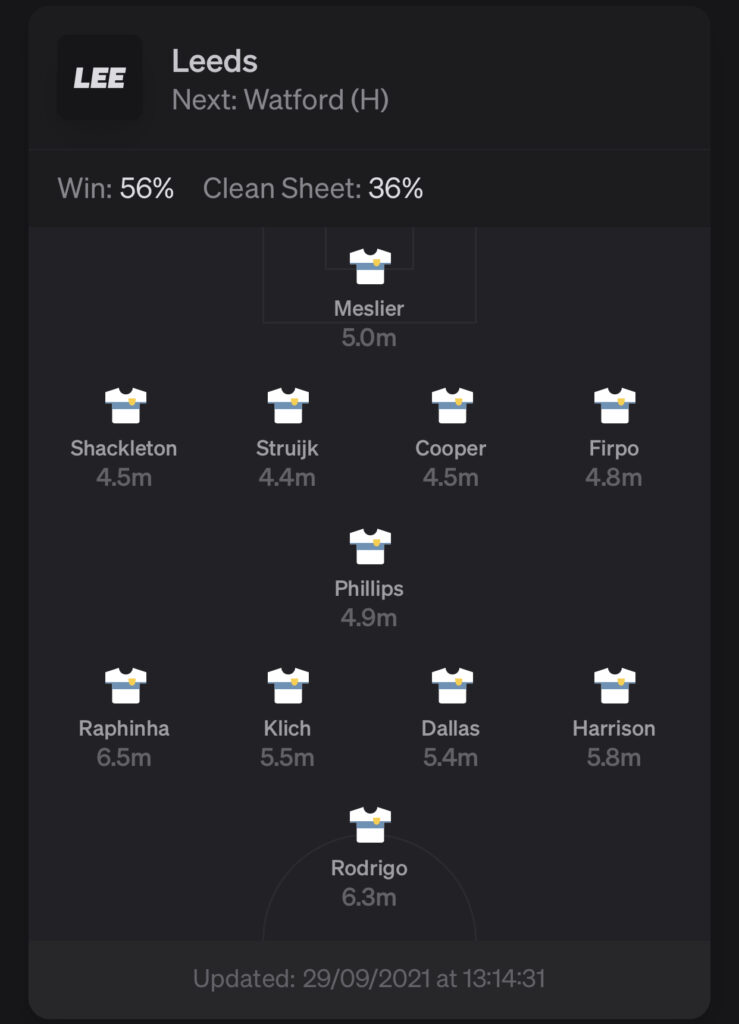The image size is (739, 1024).
Task: Choose Firpo's shirt icon
Action: tap(614, 406)
